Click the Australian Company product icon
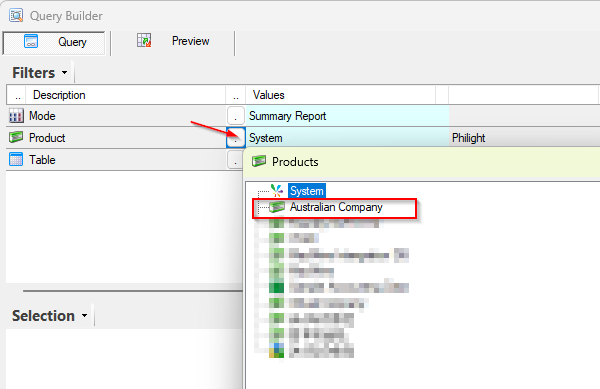600x389 pixels. point(277,207)
